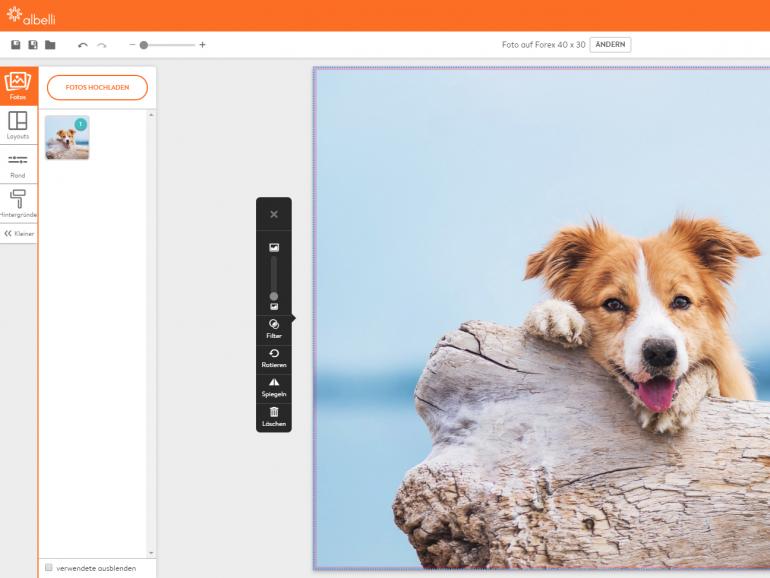Image resolution: width=770 pixels, height=578 pixels.
Task: Zoom out with the minus icon
Action: (x=132, y=45)
